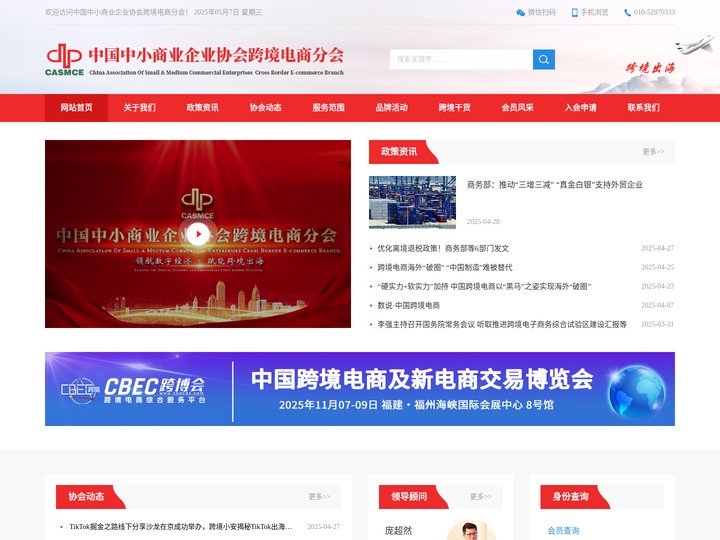Open the 身份查询 section heading

point(571,496)
